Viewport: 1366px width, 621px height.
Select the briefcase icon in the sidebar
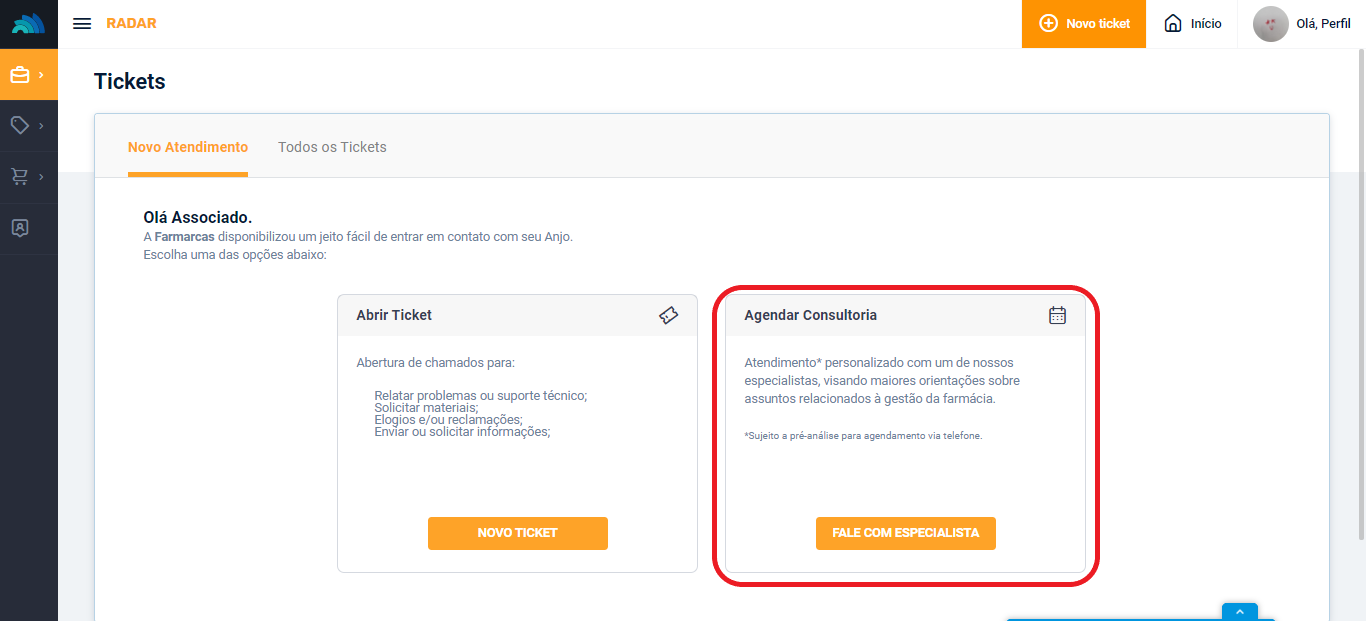click(x=20, y=75)
